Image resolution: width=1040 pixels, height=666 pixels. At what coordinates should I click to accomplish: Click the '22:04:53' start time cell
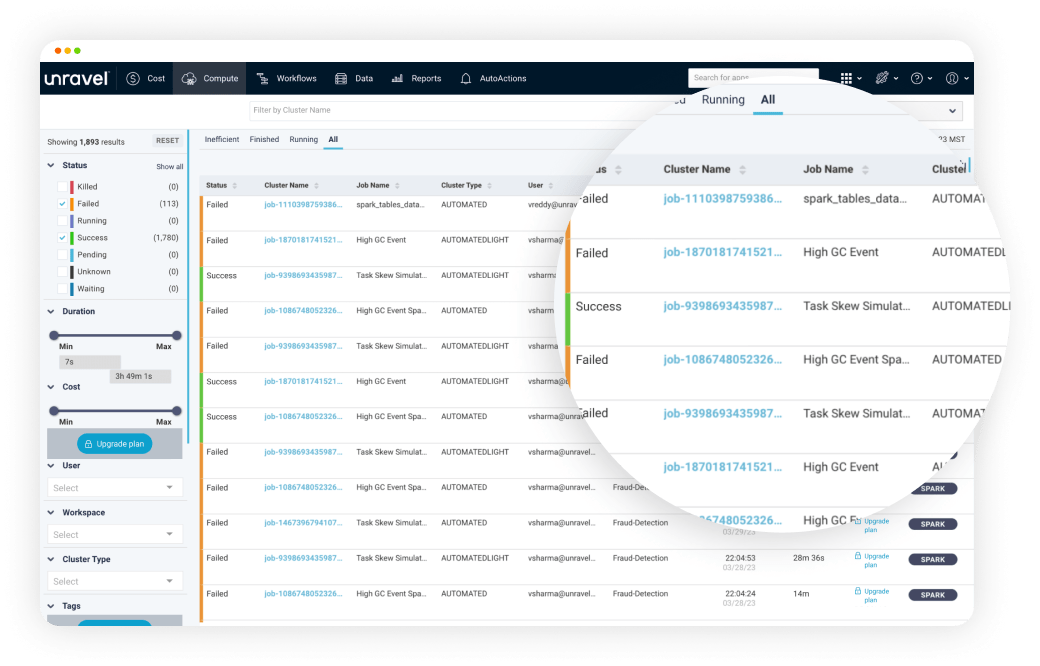pyautogui.click(x=740, y=558)
